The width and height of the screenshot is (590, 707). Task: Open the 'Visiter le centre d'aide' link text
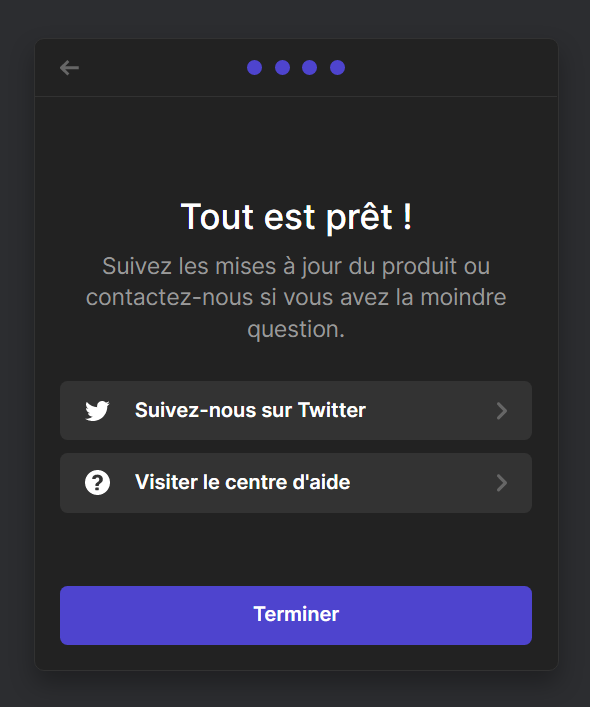[242, 482]
